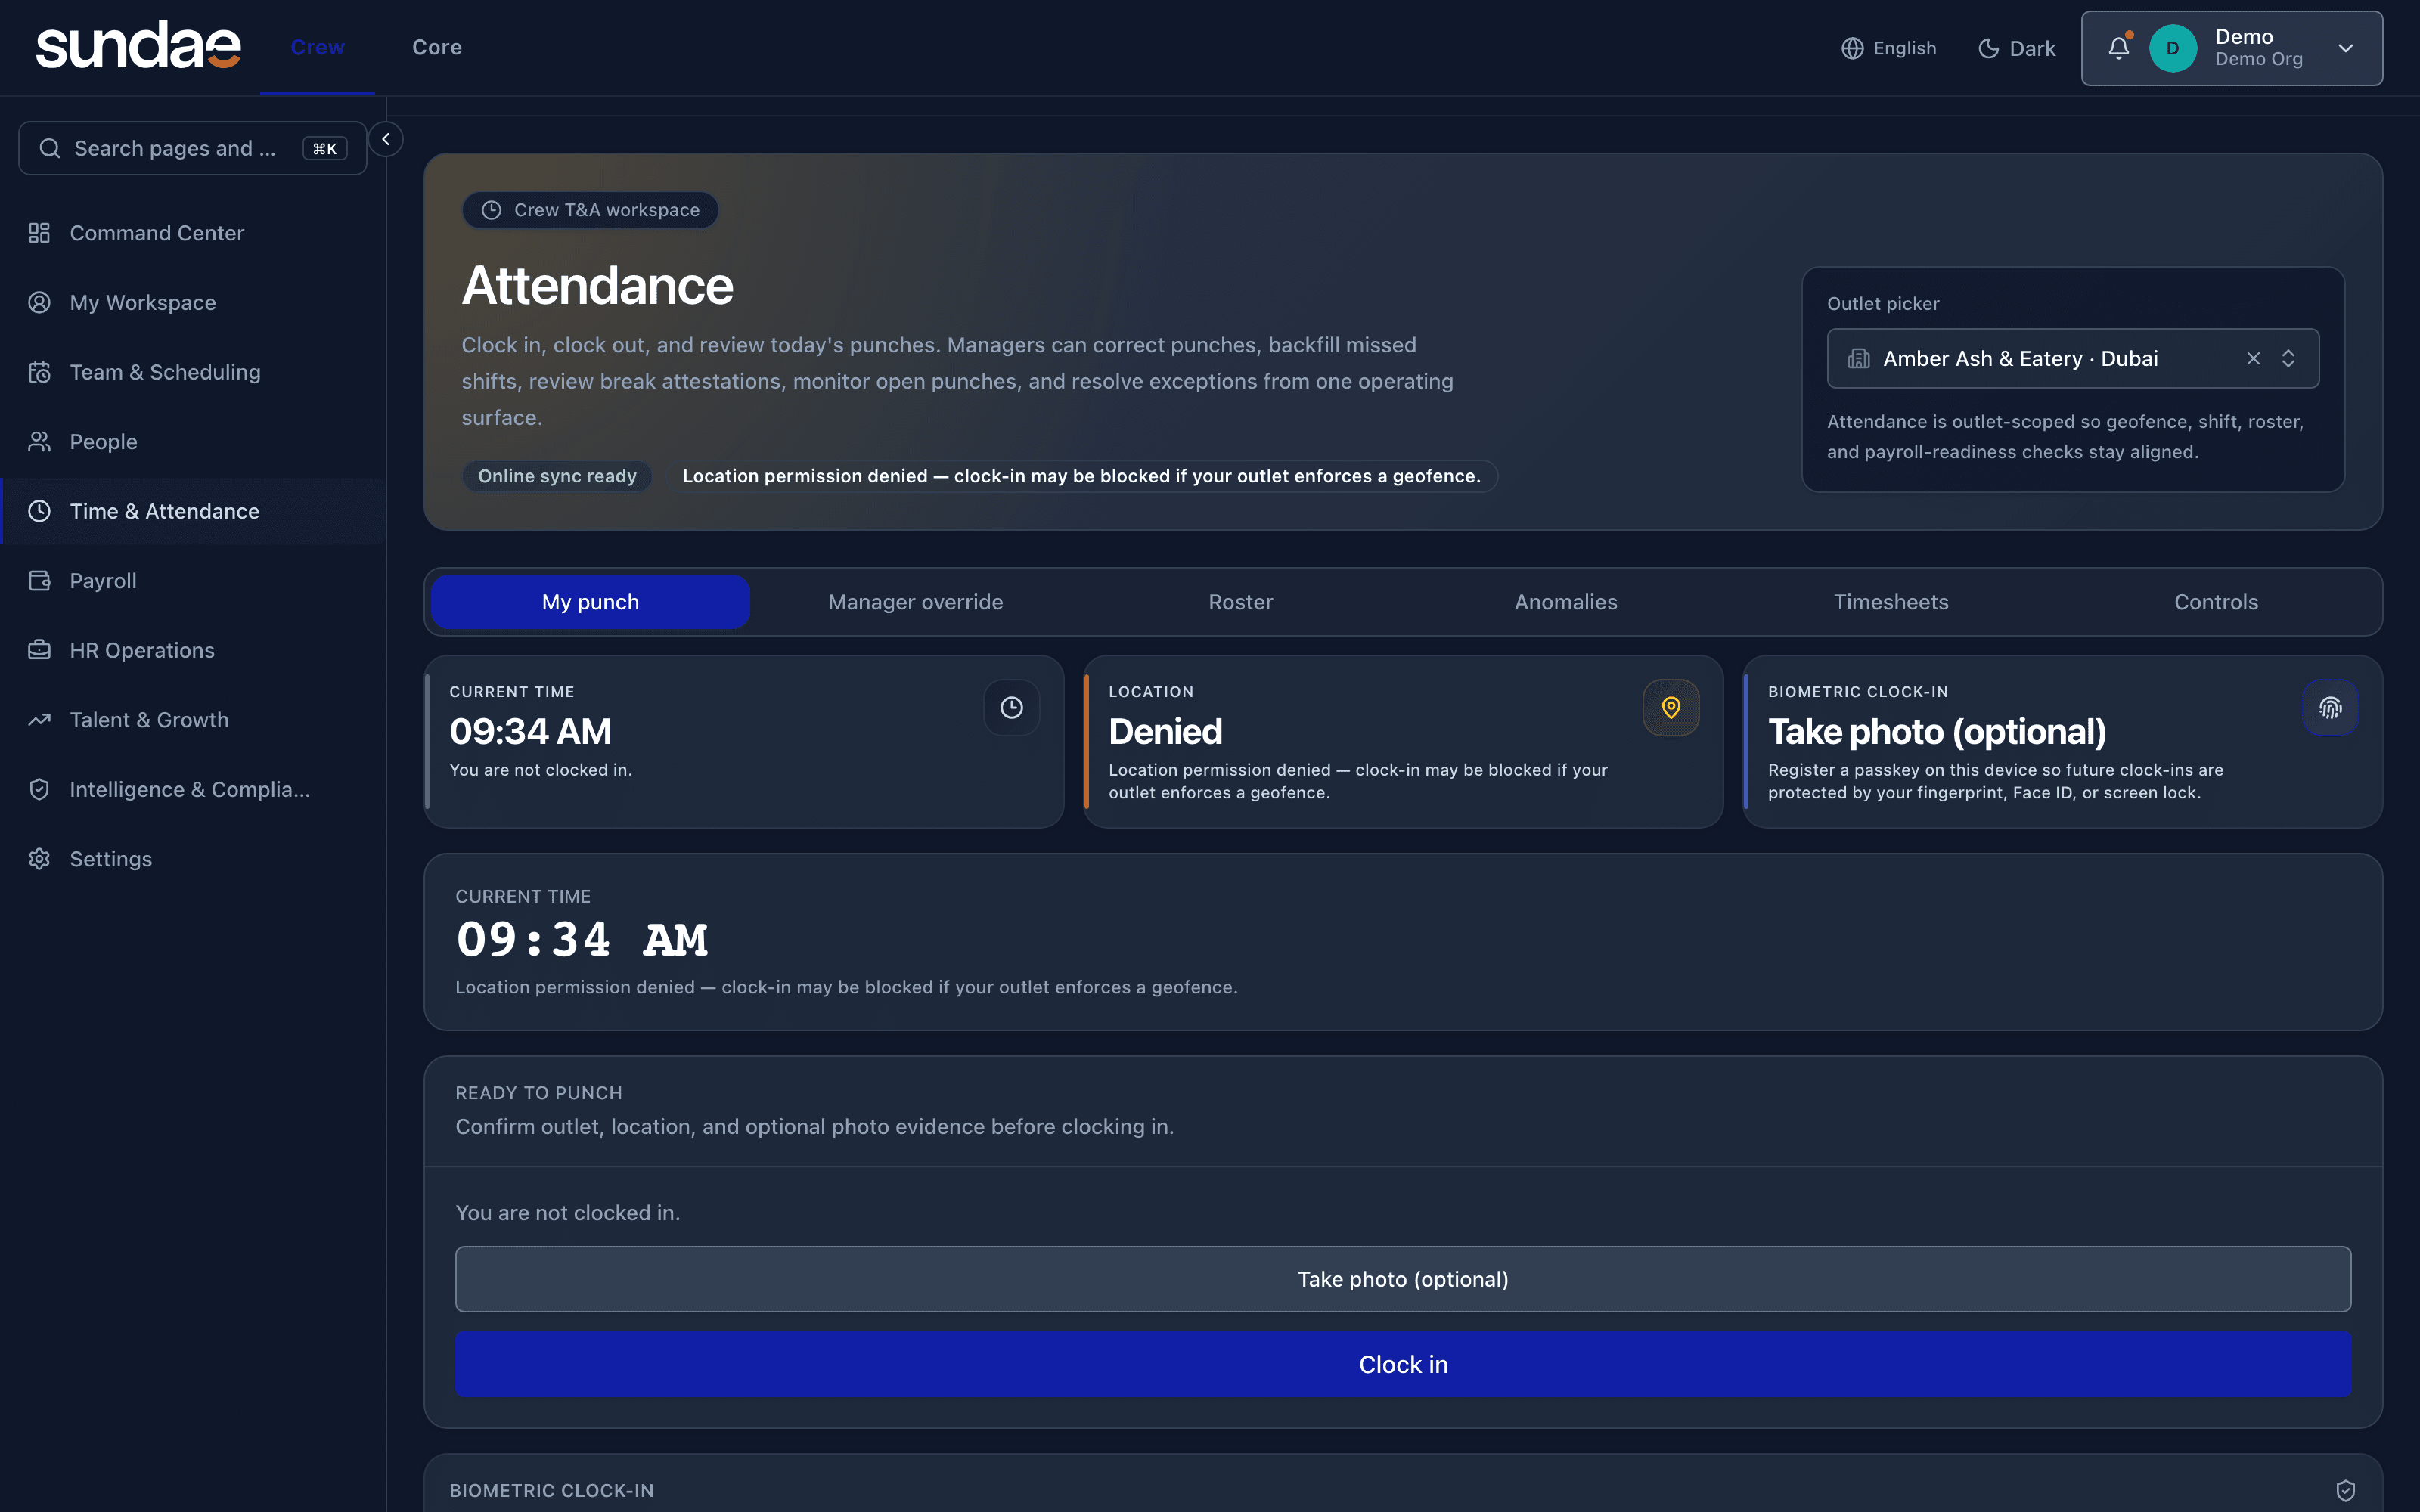The image size is (2420, 1512).
Task: Click the location pin icon in Location card
Action: [x=1670, y=708]
